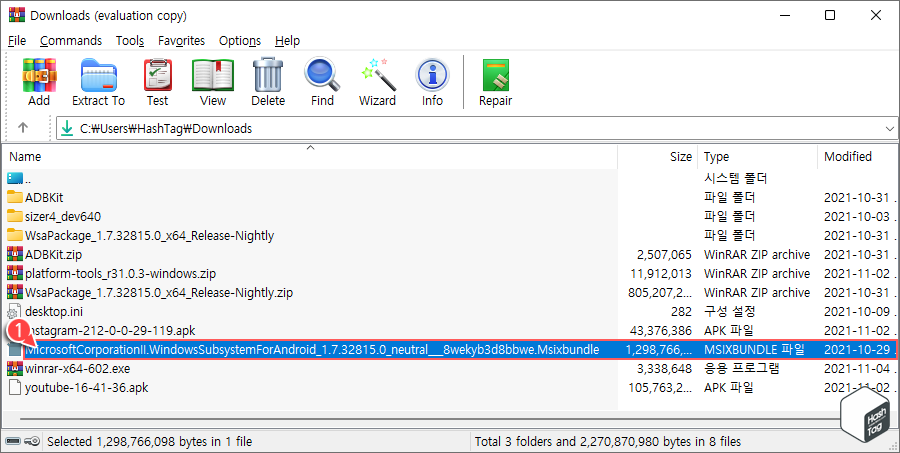
Task: Select sizer4_dev640 folder name
Action: coord(63,216)
